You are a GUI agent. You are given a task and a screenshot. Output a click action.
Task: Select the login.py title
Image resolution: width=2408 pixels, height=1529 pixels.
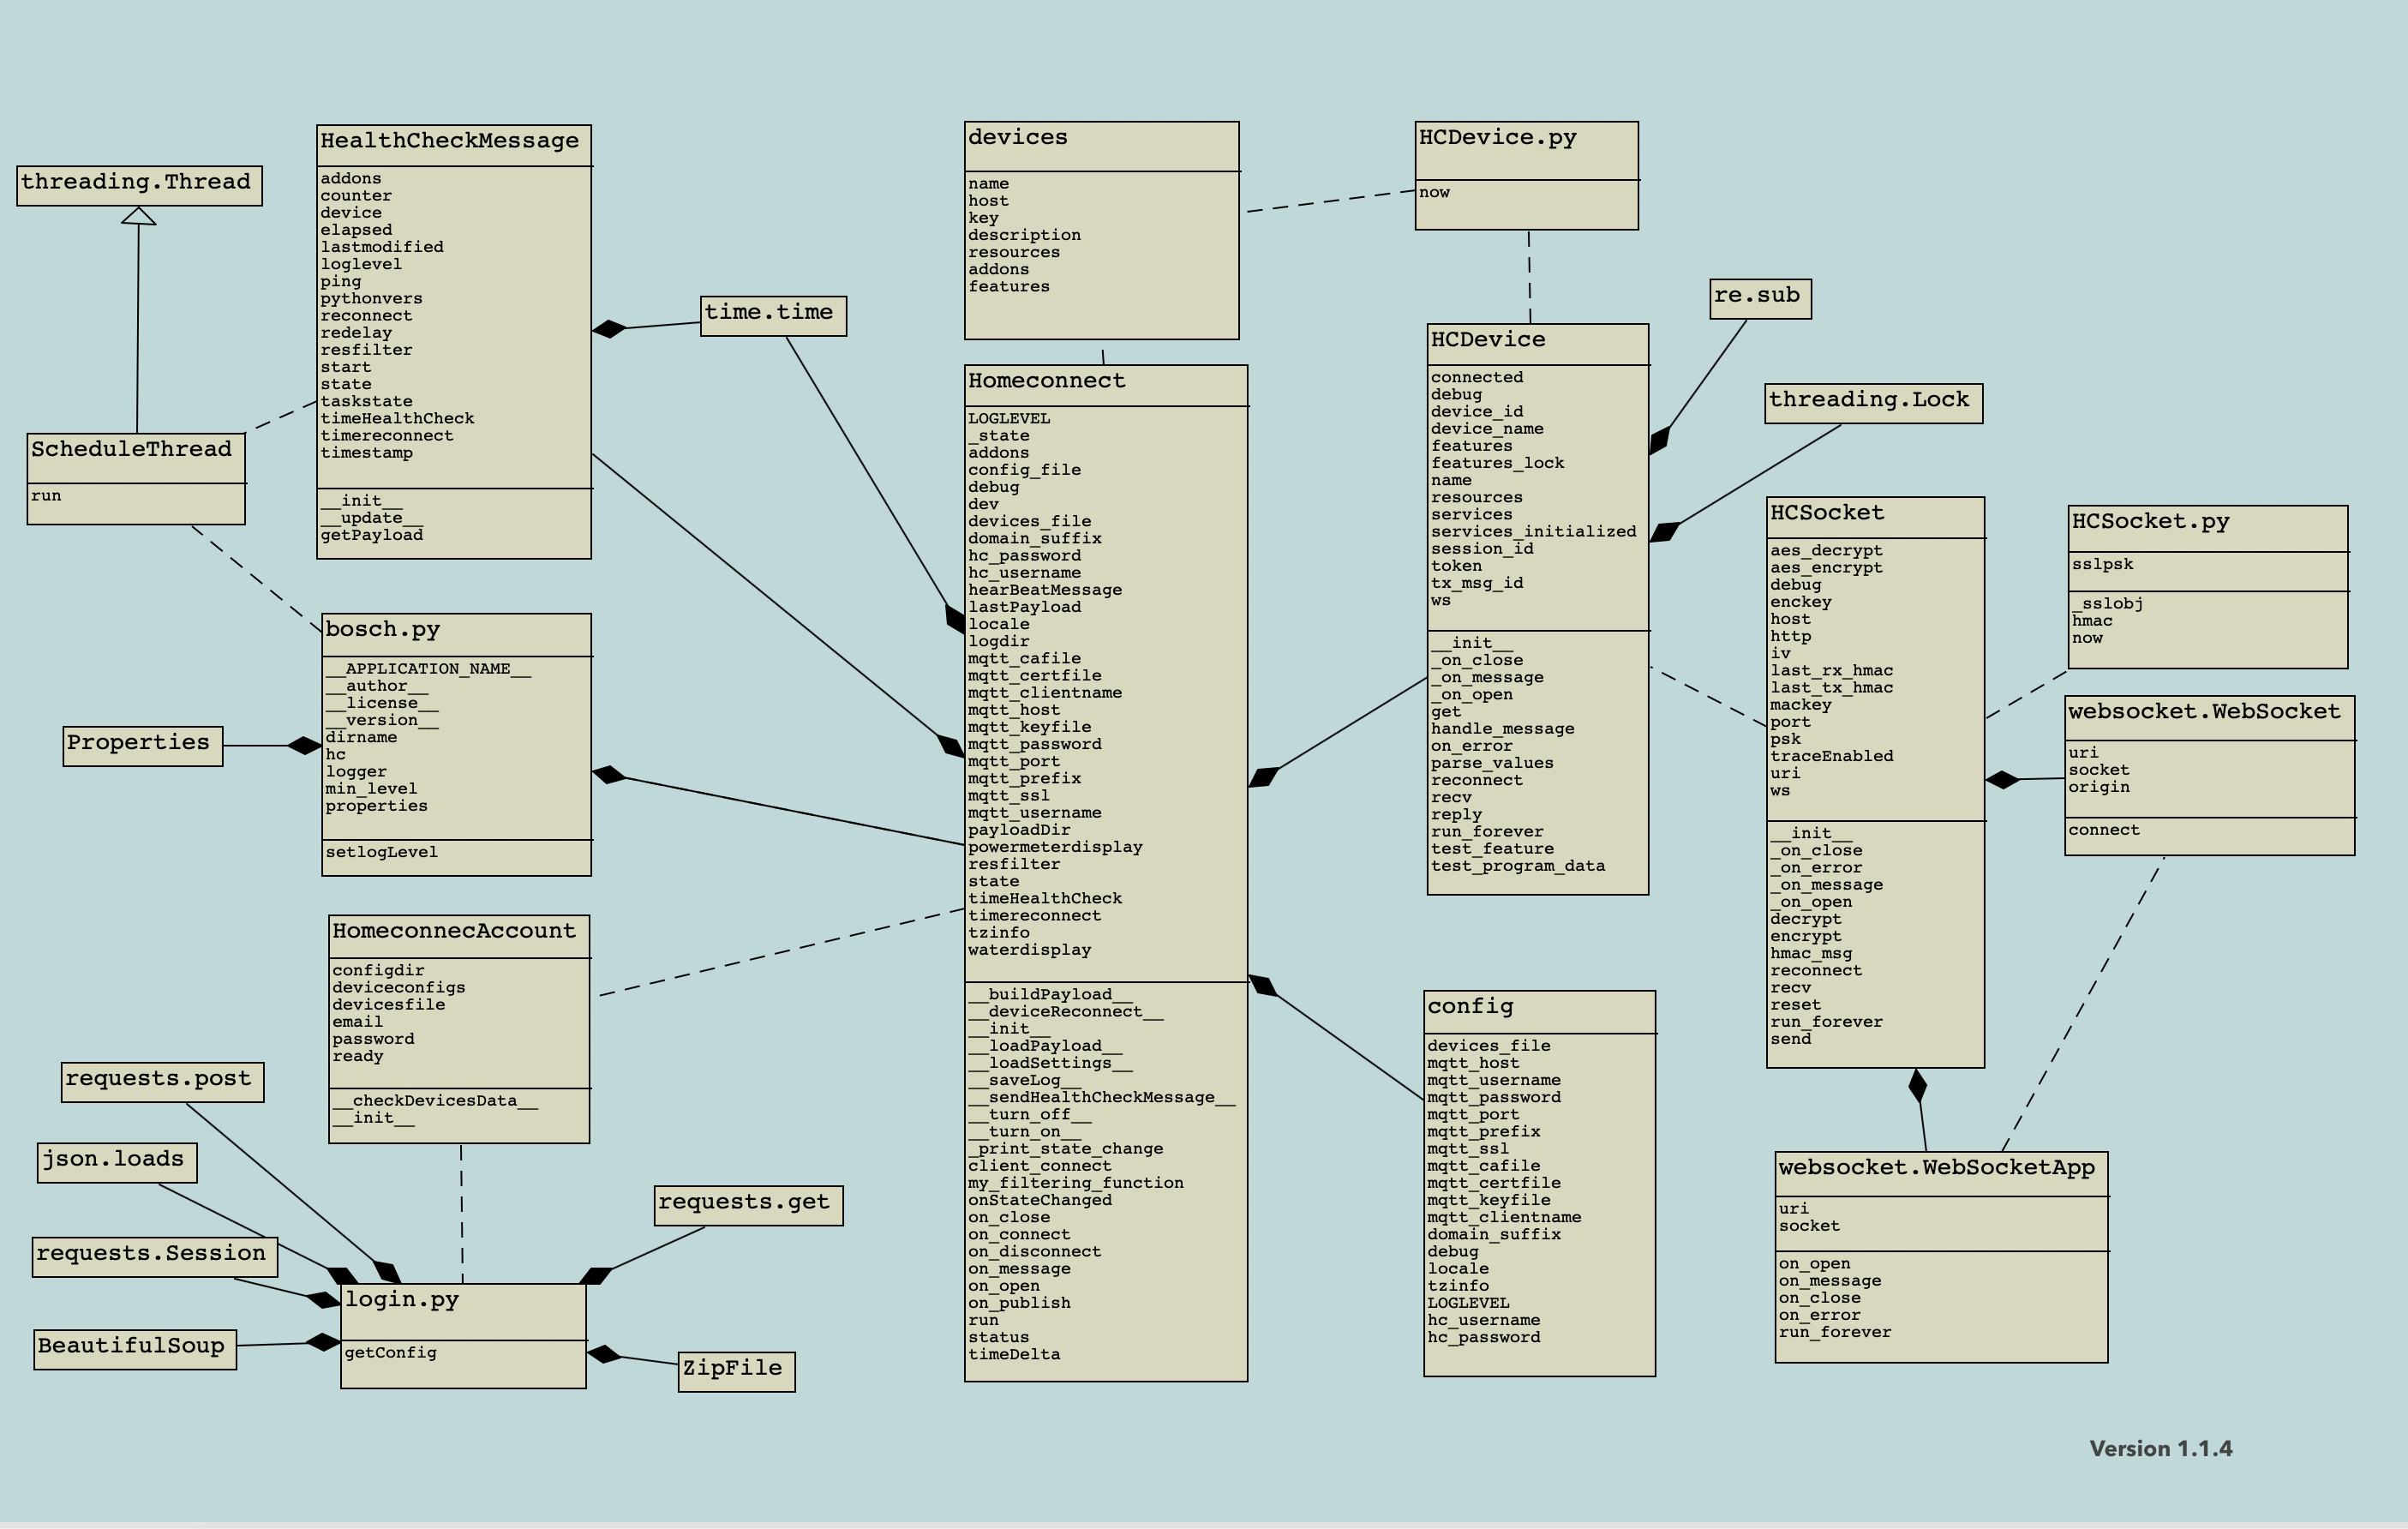point(402,1299)
